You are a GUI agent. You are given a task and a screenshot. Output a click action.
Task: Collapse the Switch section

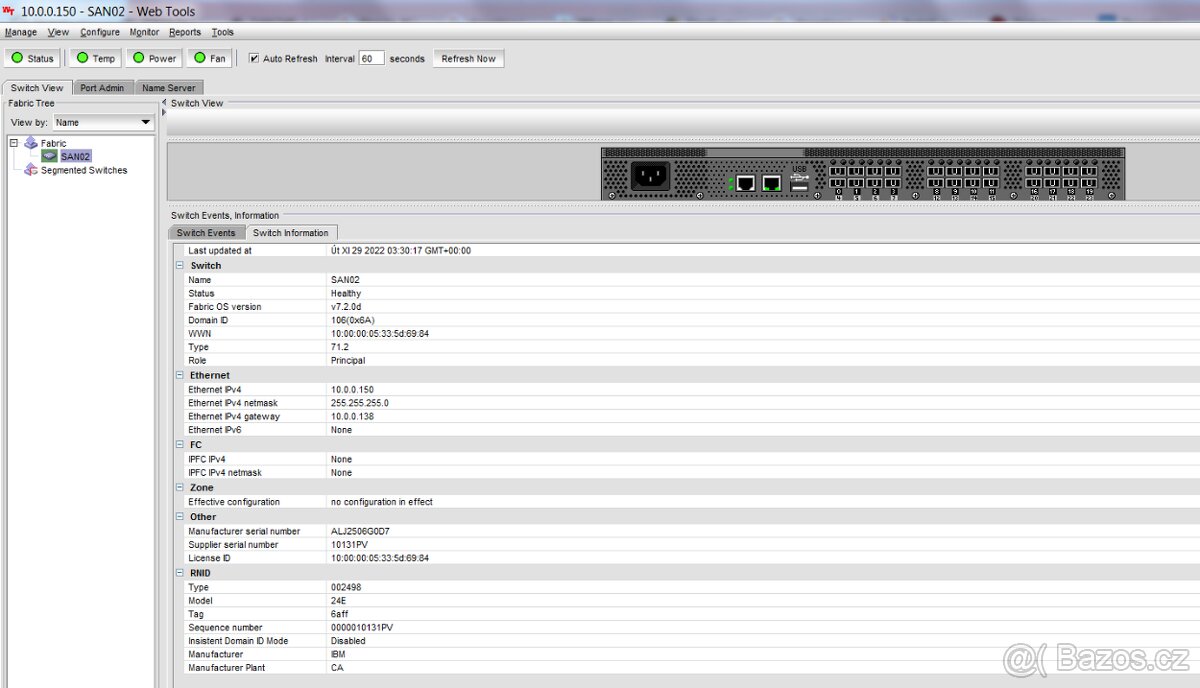(x=180, y=265)
